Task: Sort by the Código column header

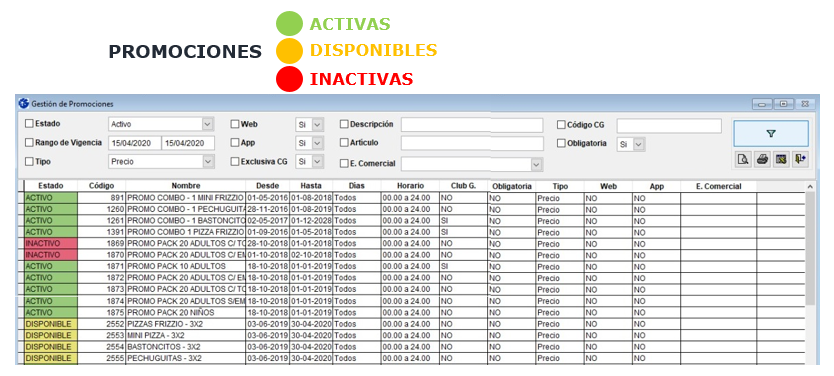Action: pyautogui.click(x=101, y=186)
